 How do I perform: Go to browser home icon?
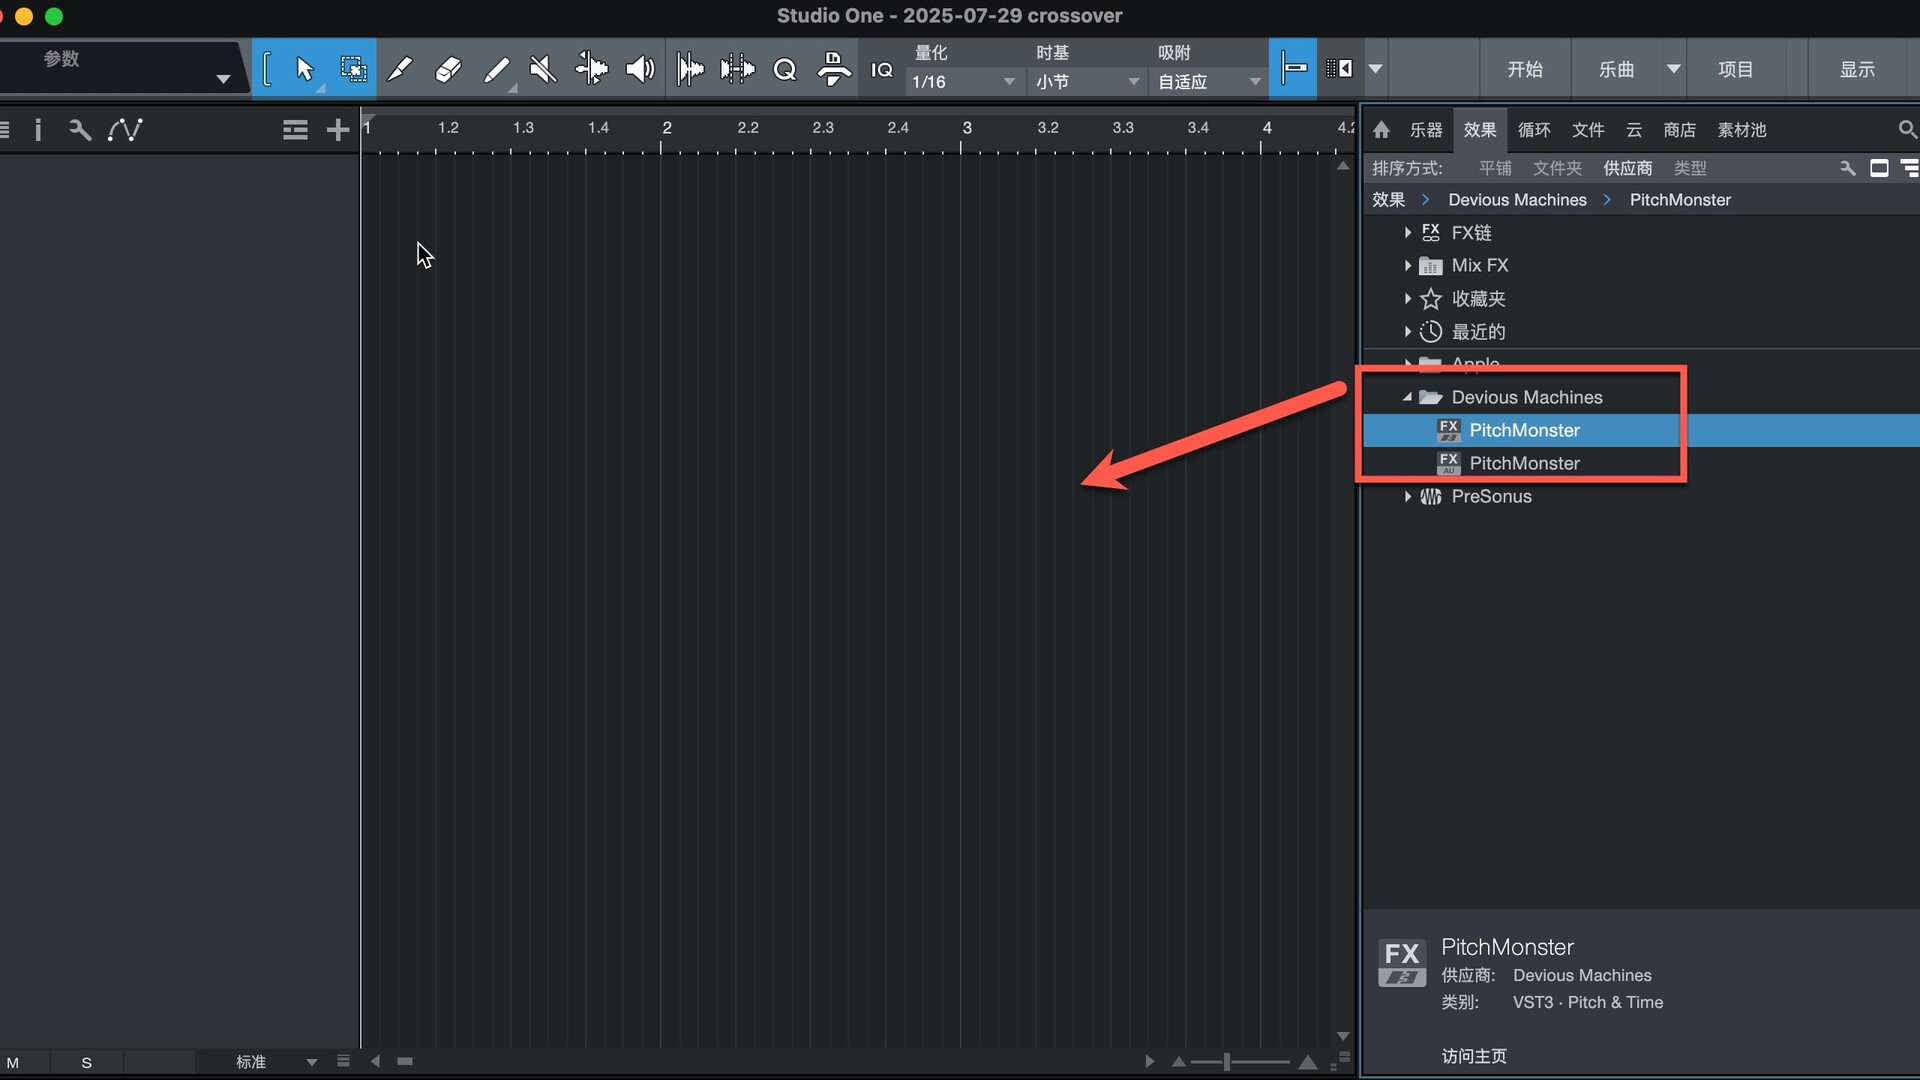point(1382,129)
